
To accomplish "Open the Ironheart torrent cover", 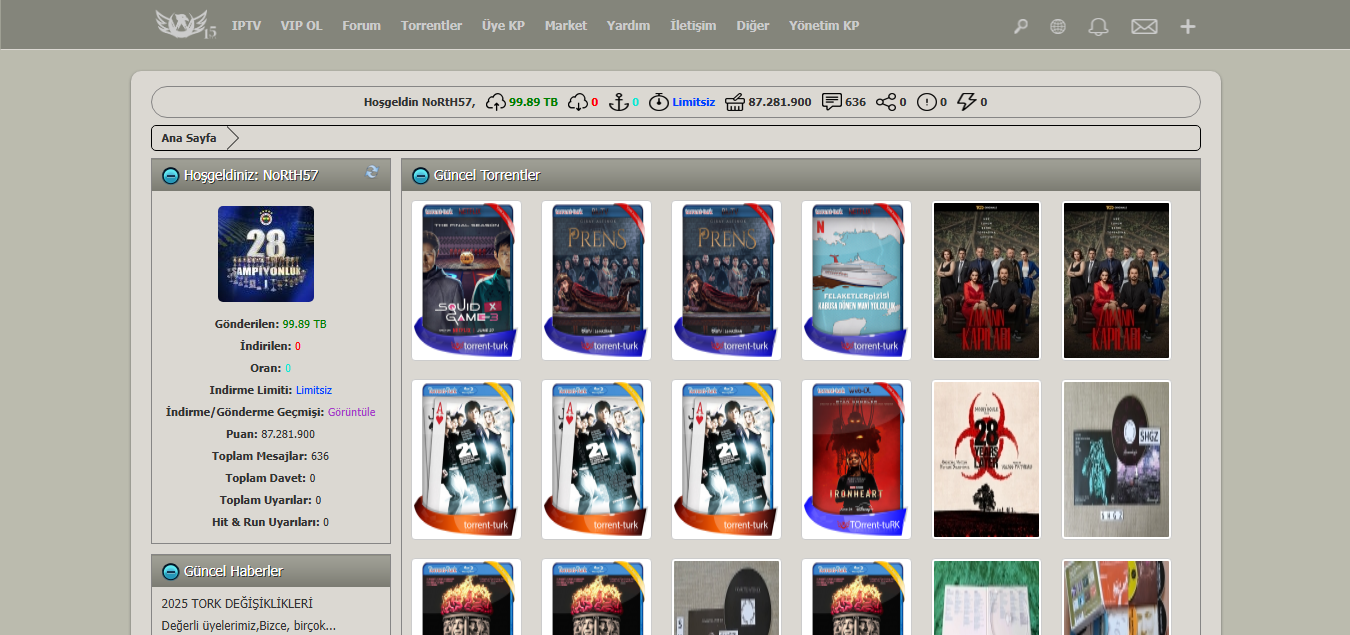I will click(x=857, y=460).
